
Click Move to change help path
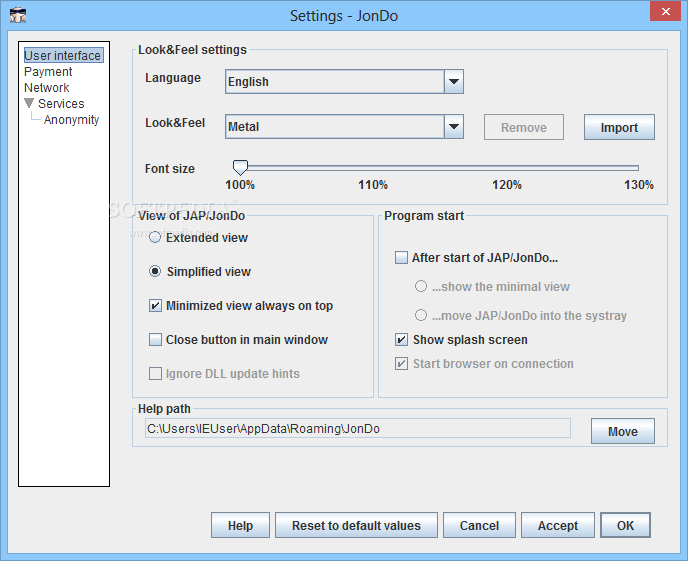coord(623,431)
